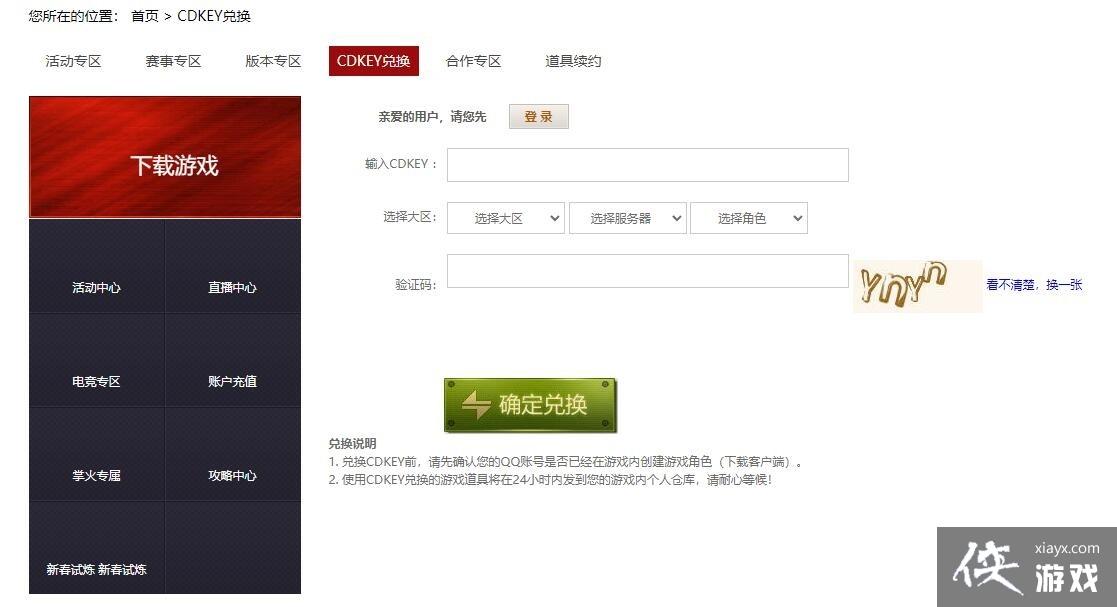This screenshot has height=607, width=1117.
Task: Switch to 活动专区 tab
Action: tap(73, 61)
